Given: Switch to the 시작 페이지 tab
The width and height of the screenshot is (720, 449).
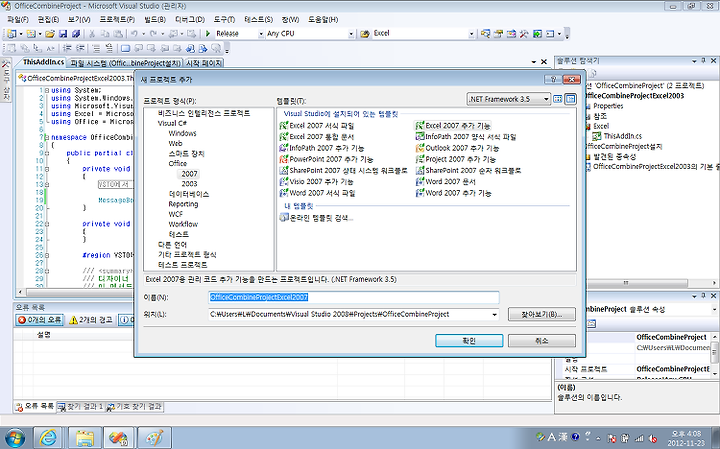Looking at the screenshot, I should click(203, 63).
